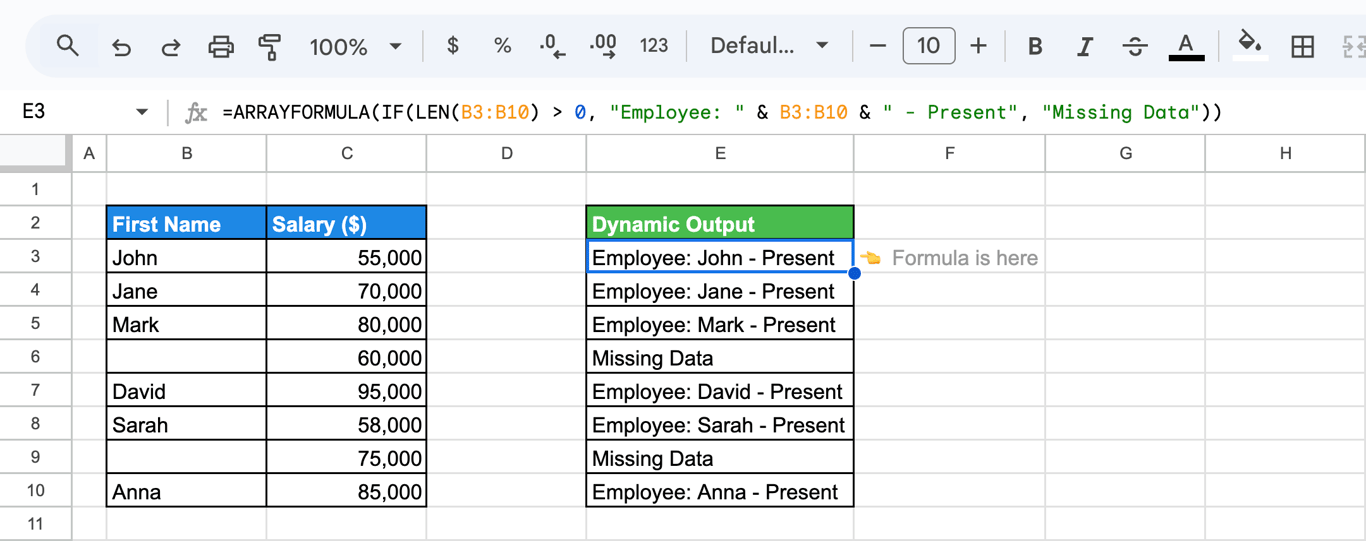Select column A header

click(89, 153)
